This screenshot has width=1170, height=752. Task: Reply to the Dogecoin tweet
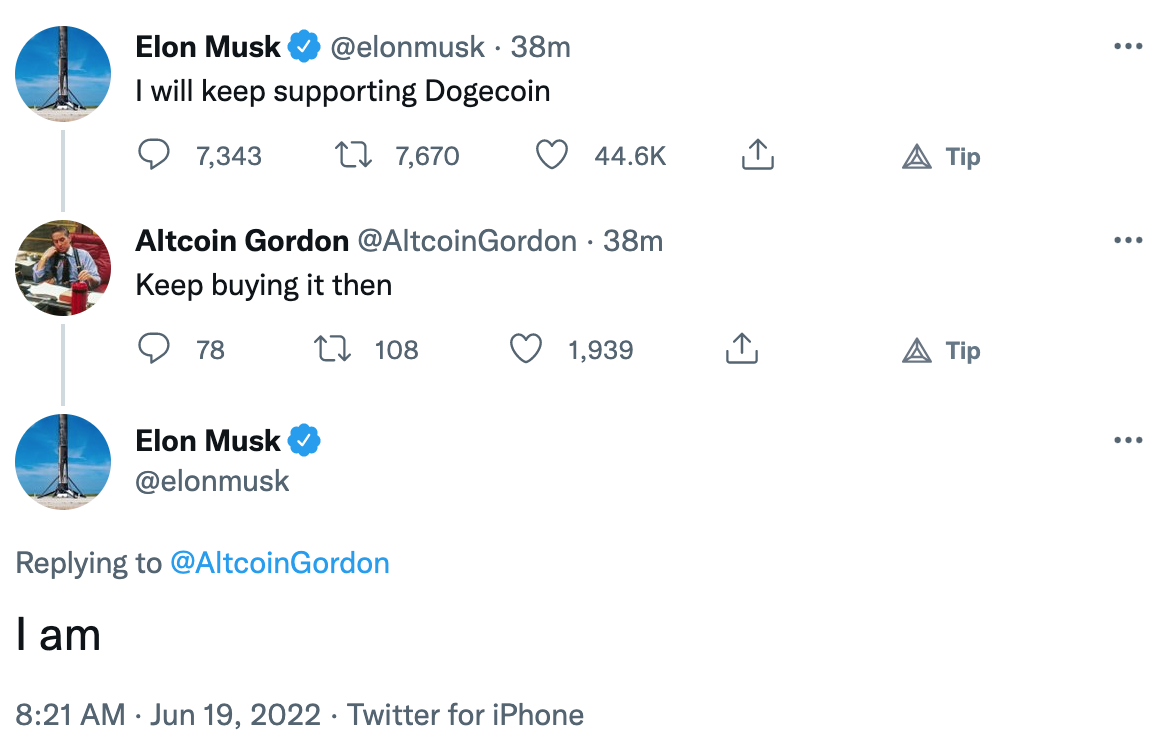[x=153, y=156]
